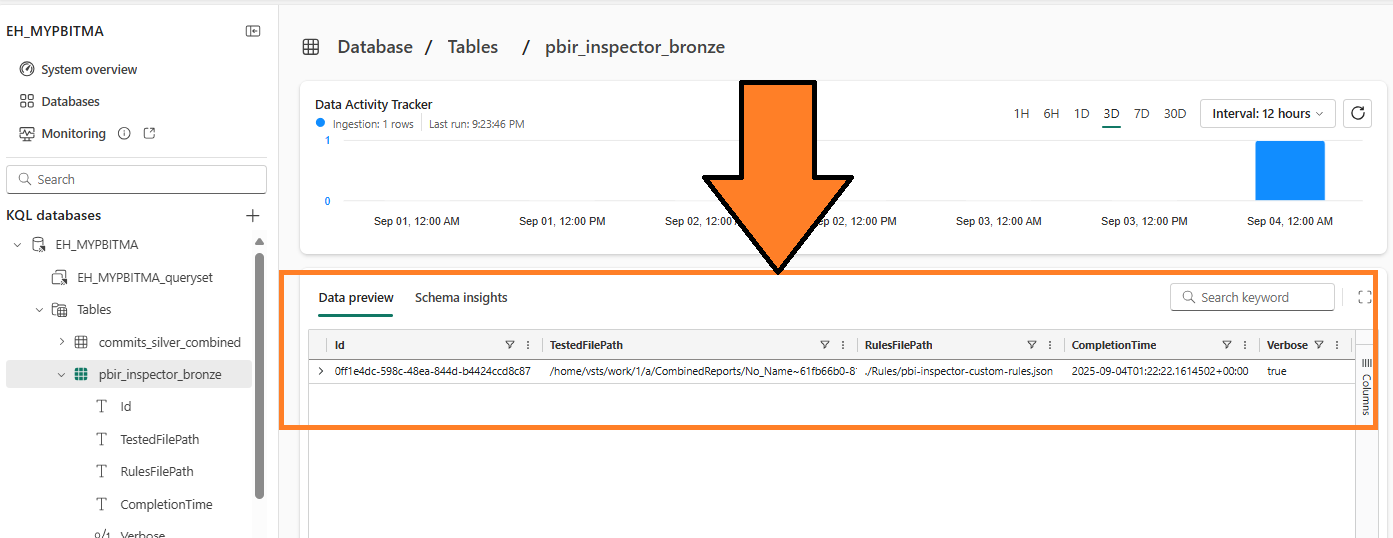Image resolution: width=1393 pixels, height=538 pixels.
Task: Open filter for the Id column
Action: click(509, 345)
